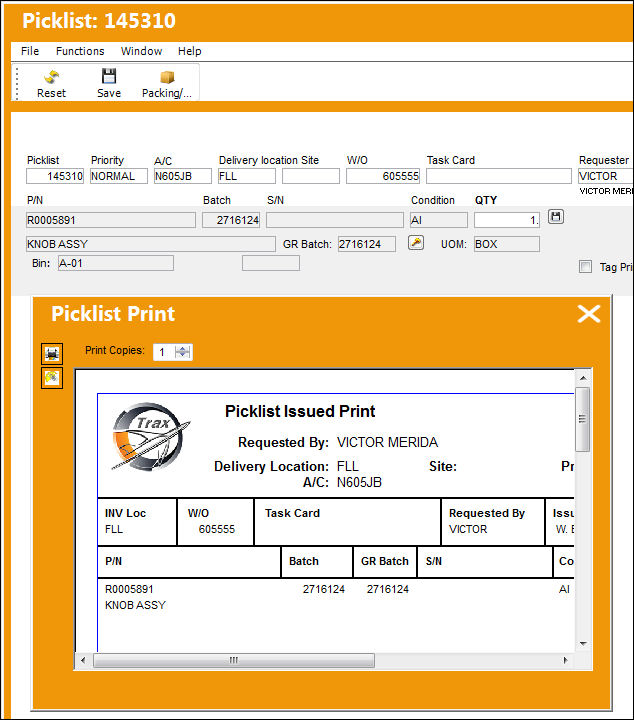This screenshot has width=634, height=720.
Task: Click the W/O field showing 605555
Action: (383, 176)
